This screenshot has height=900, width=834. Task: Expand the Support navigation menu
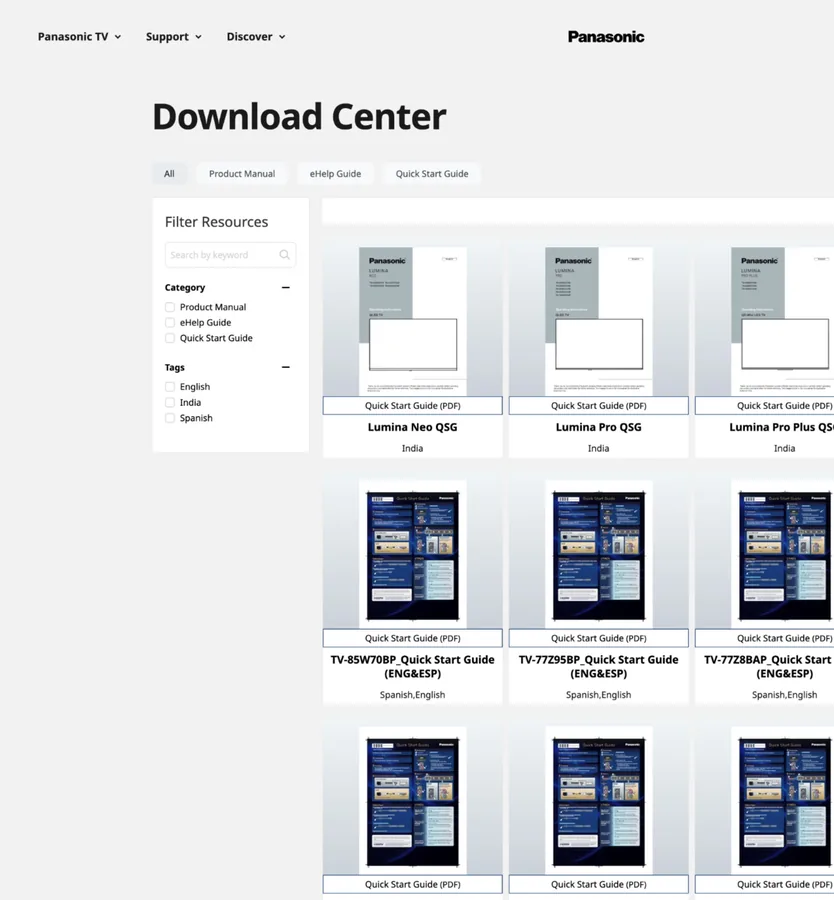point(173,37)
